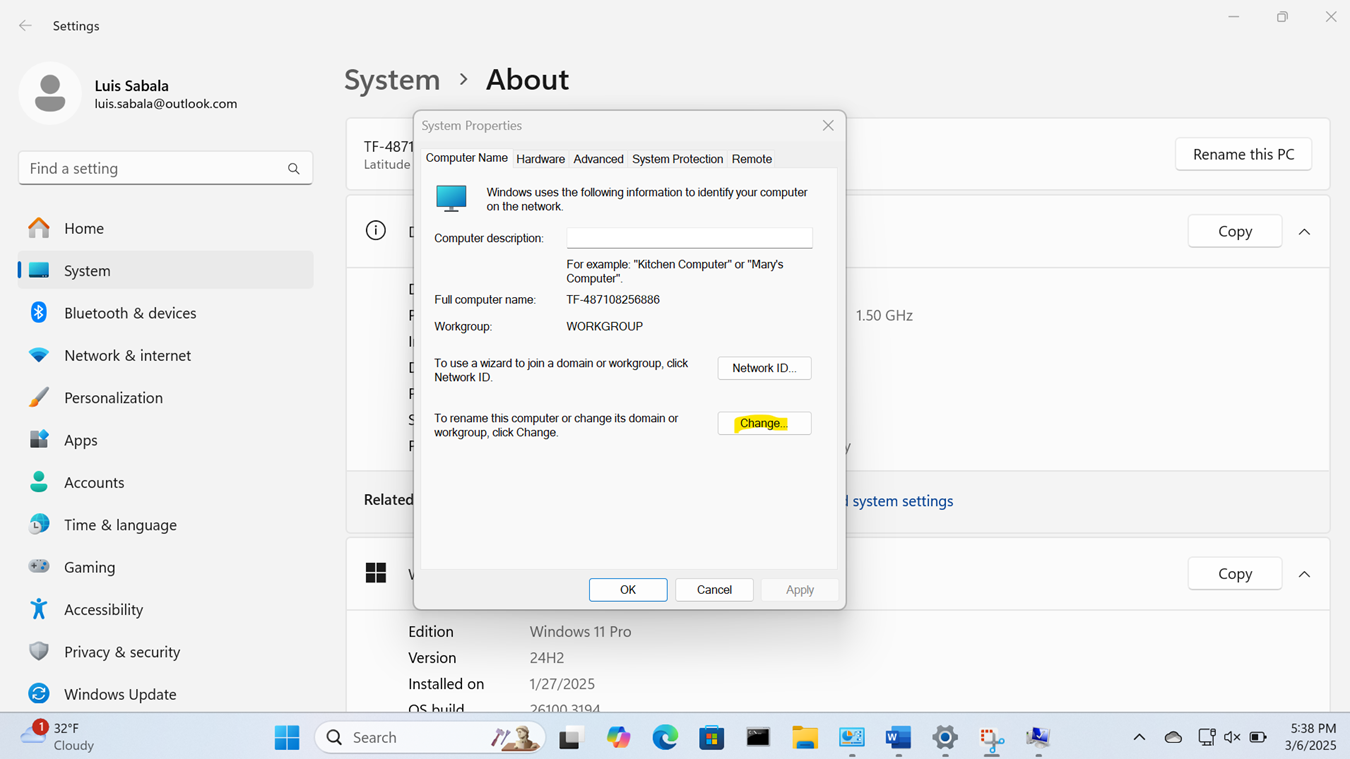The image size is (1350, 759).
Task: Switch to System Protection tab
Action: point(677,159)
